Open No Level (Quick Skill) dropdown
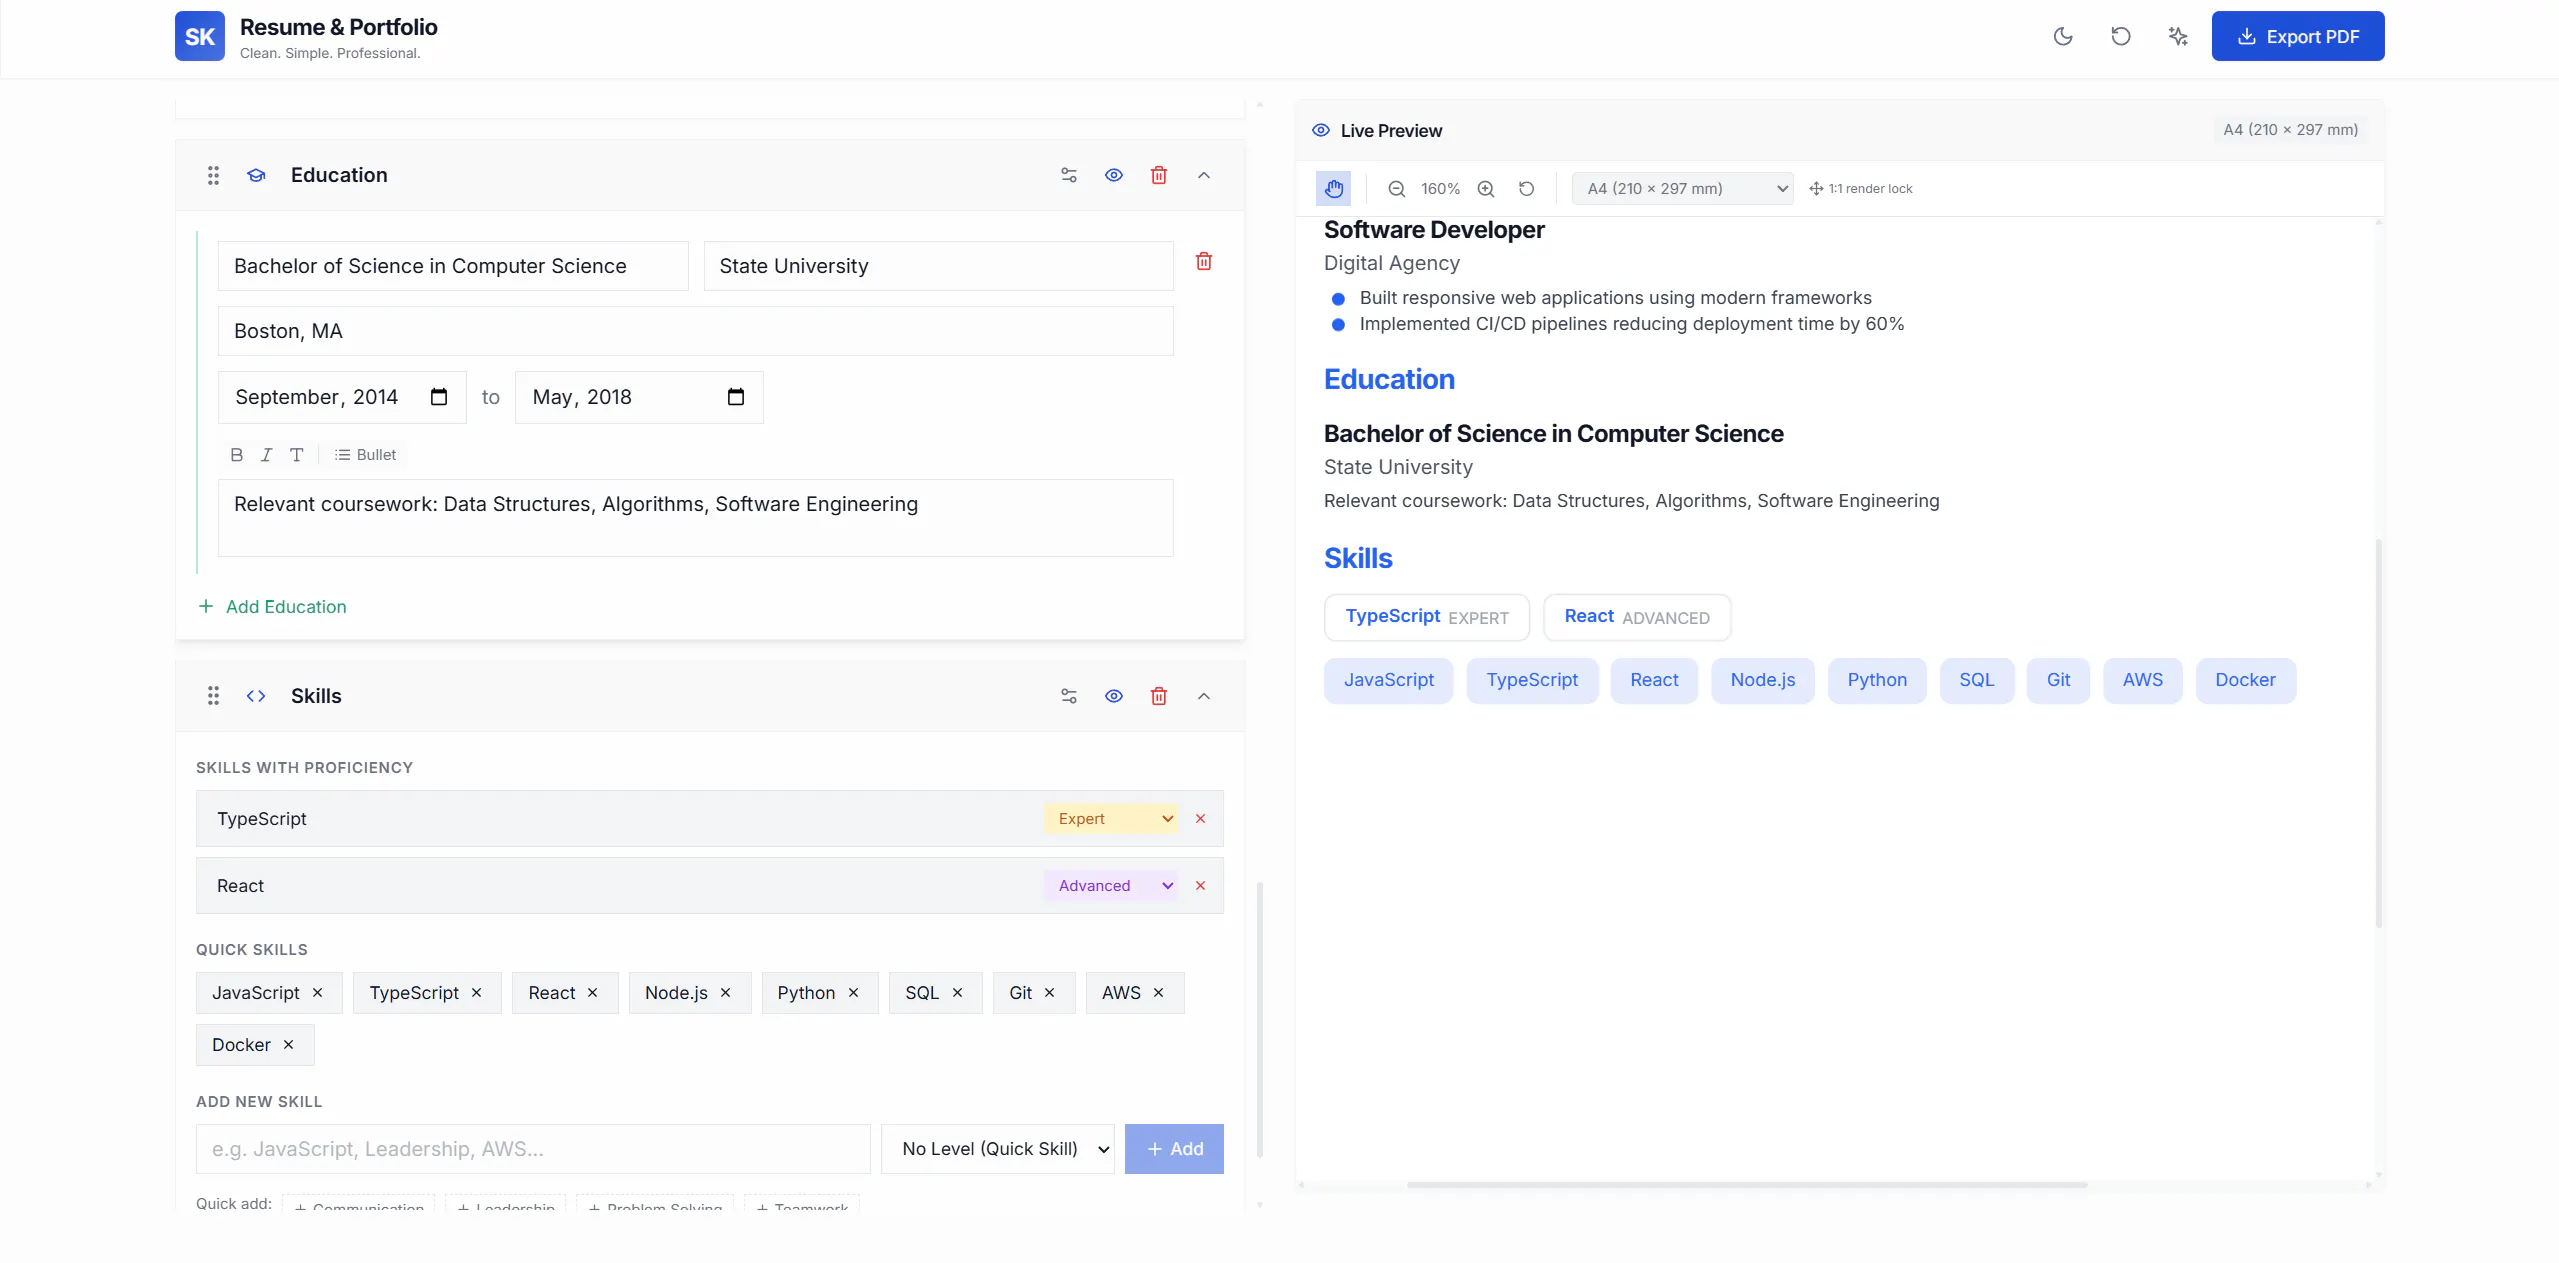Screen dimensions: 2559x1263 pyautogui.click(x=998, y=1149)
